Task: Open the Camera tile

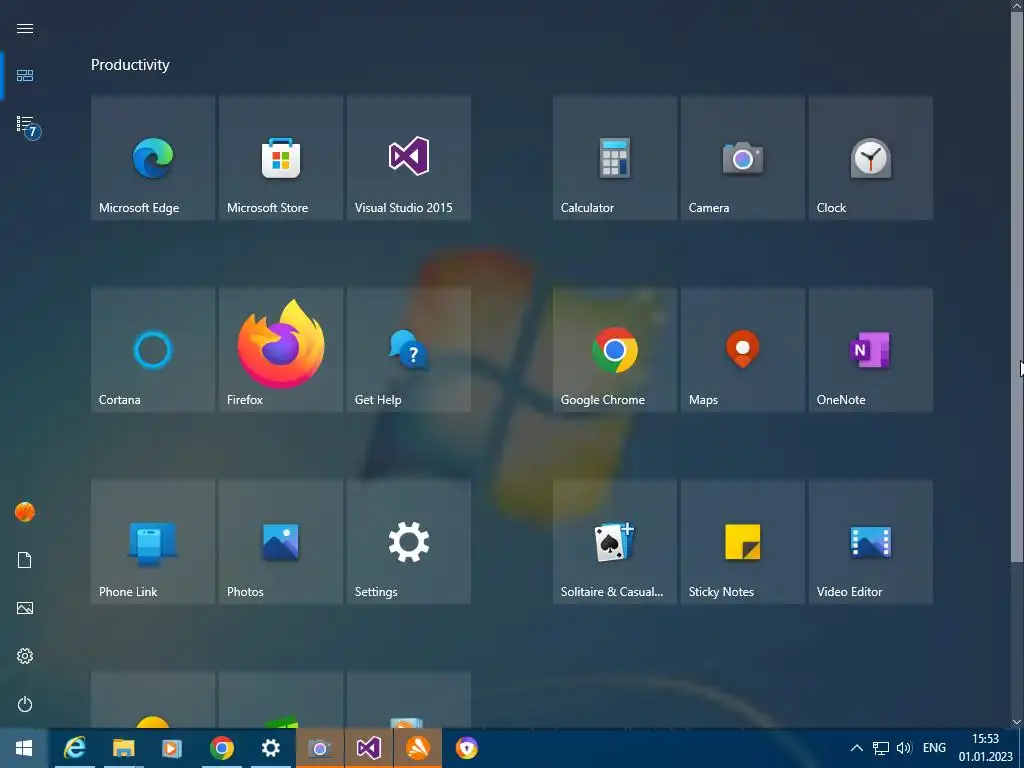Action: pos(743,158)
